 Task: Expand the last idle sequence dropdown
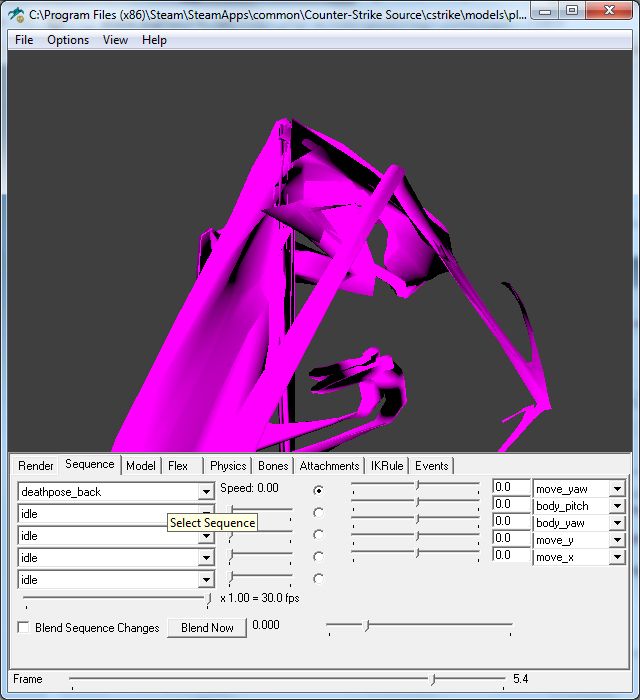[x=206, y=579]
